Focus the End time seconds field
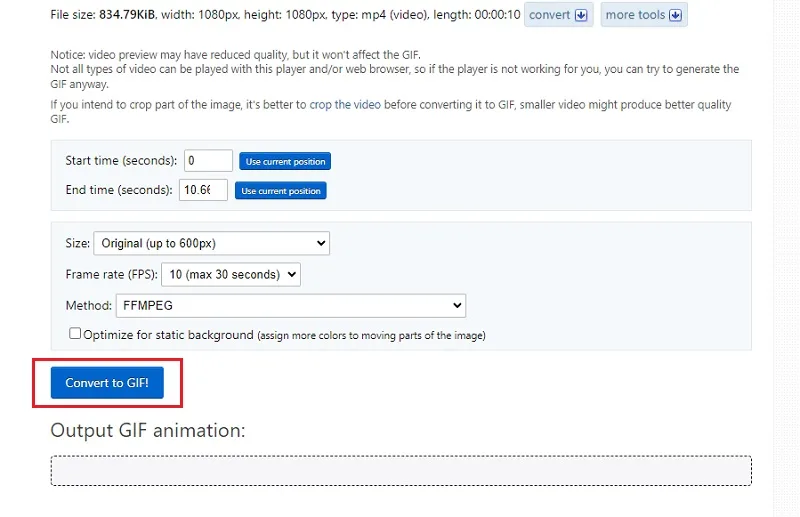The width and height of the screenshot is (800, 517). coord(203,190)
